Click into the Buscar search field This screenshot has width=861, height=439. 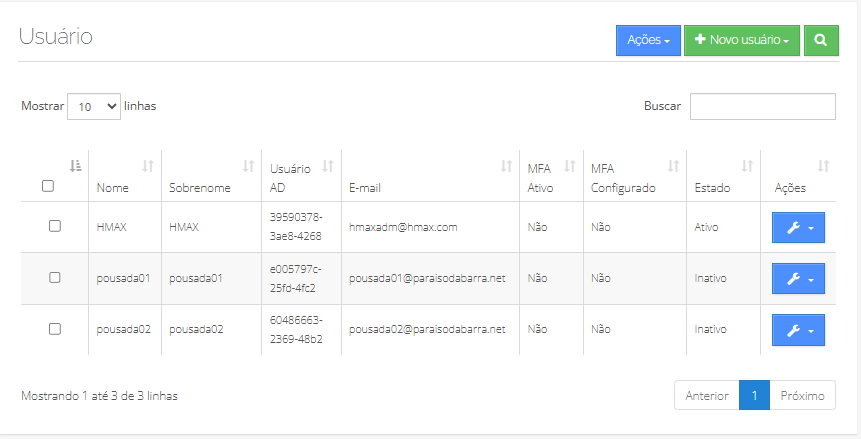(x=762, y=106)
